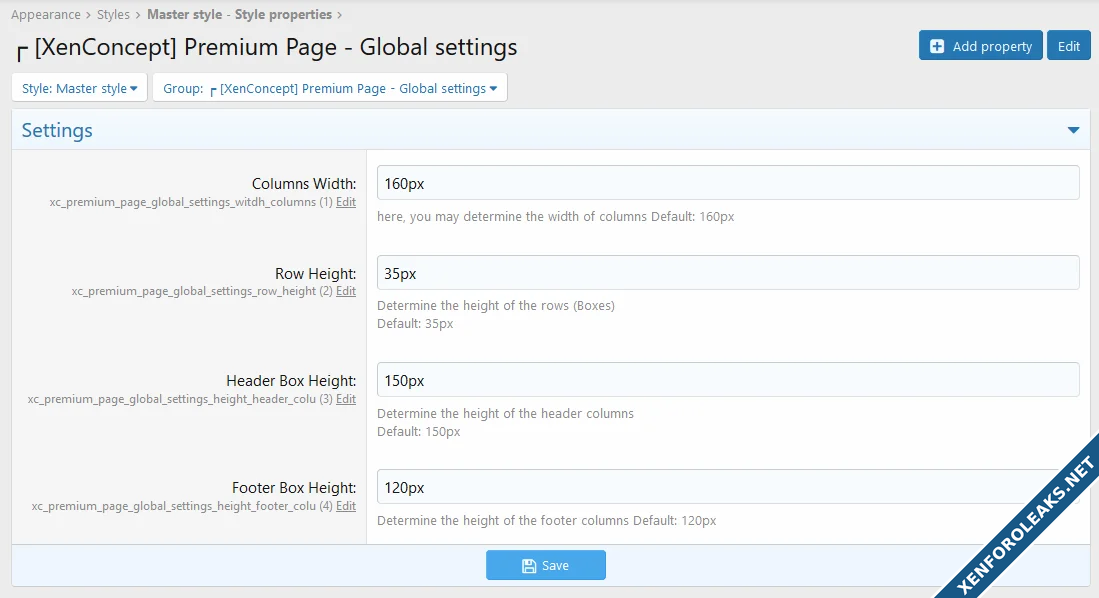Open the Style: Master style dropdown
This screenshot has height=598, width=1099.
coord(80,88)
